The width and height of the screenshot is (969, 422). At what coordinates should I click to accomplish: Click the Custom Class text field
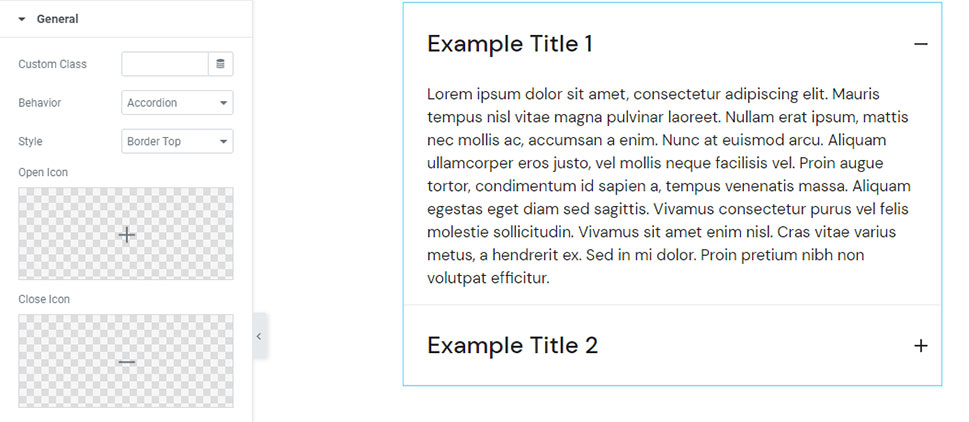coord(165,64)
